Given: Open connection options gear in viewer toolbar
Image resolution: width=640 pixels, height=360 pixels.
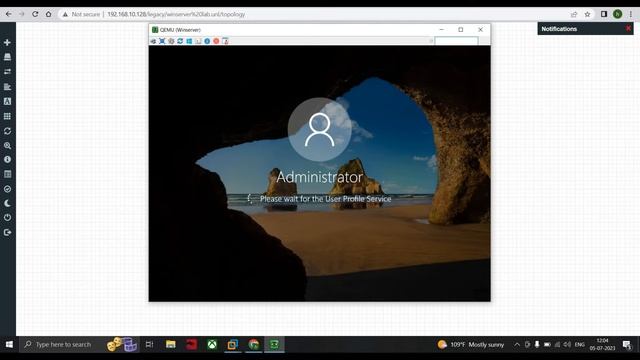Looking at the screenshot, I should click(171, 41).
